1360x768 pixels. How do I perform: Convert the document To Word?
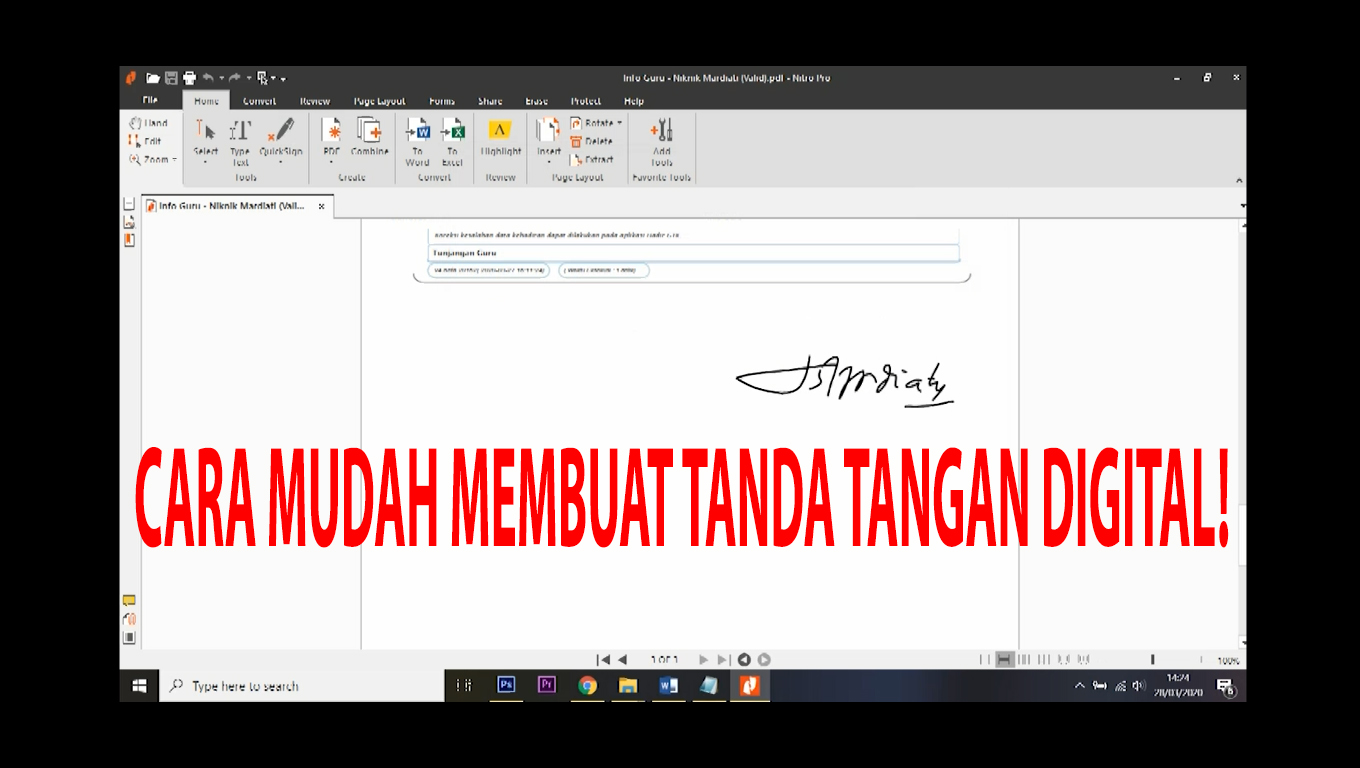click(x=417, y=142)
